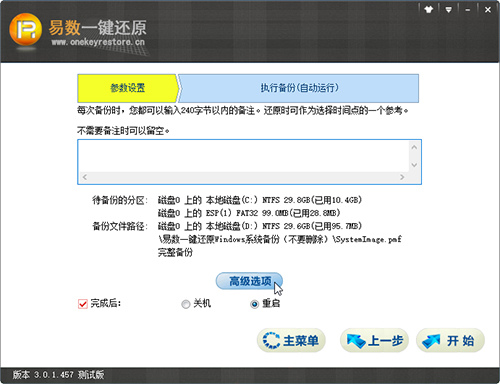Click the remark box scroll down arrow
The image size is (500, 384).
pyautogui.click(x=414, y=165)
